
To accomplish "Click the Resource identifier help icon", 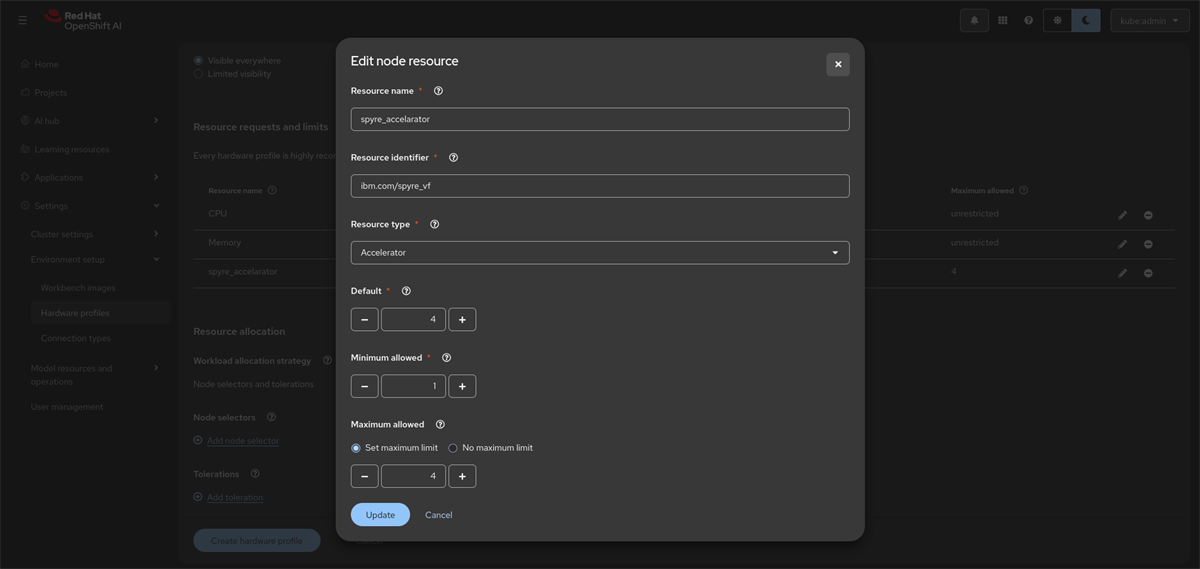I will (453, 158).
